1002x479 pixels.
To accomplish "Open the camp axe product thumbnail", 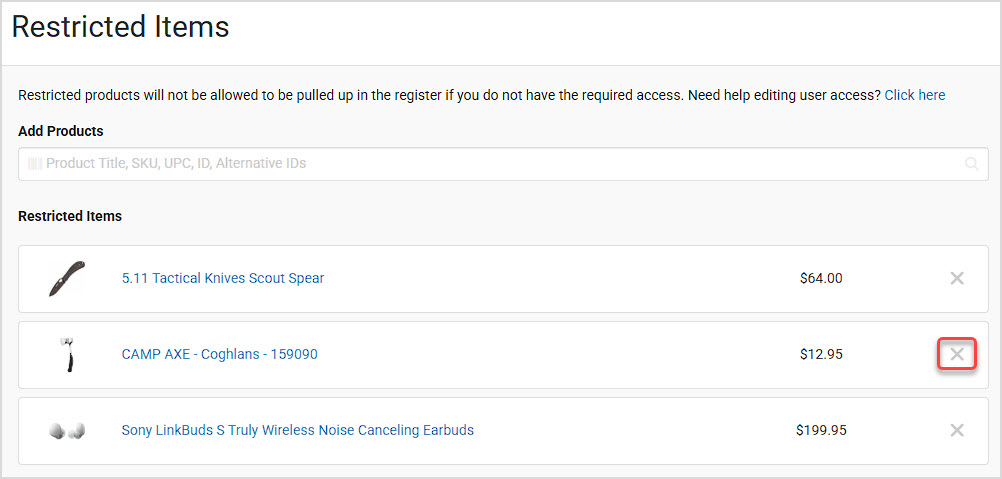I will [66, 354].
